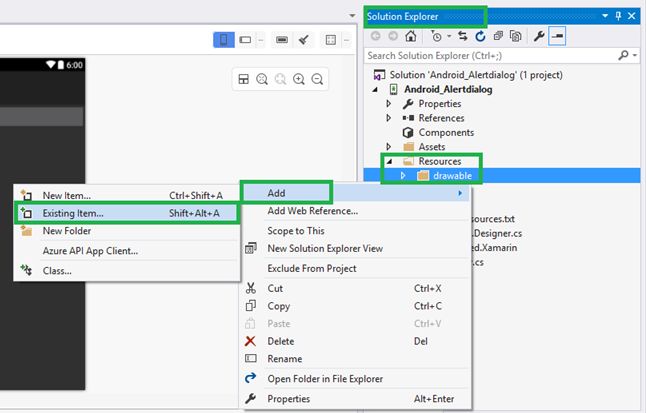
Task: Select Cut from context menu
Action: click(356, 289)
